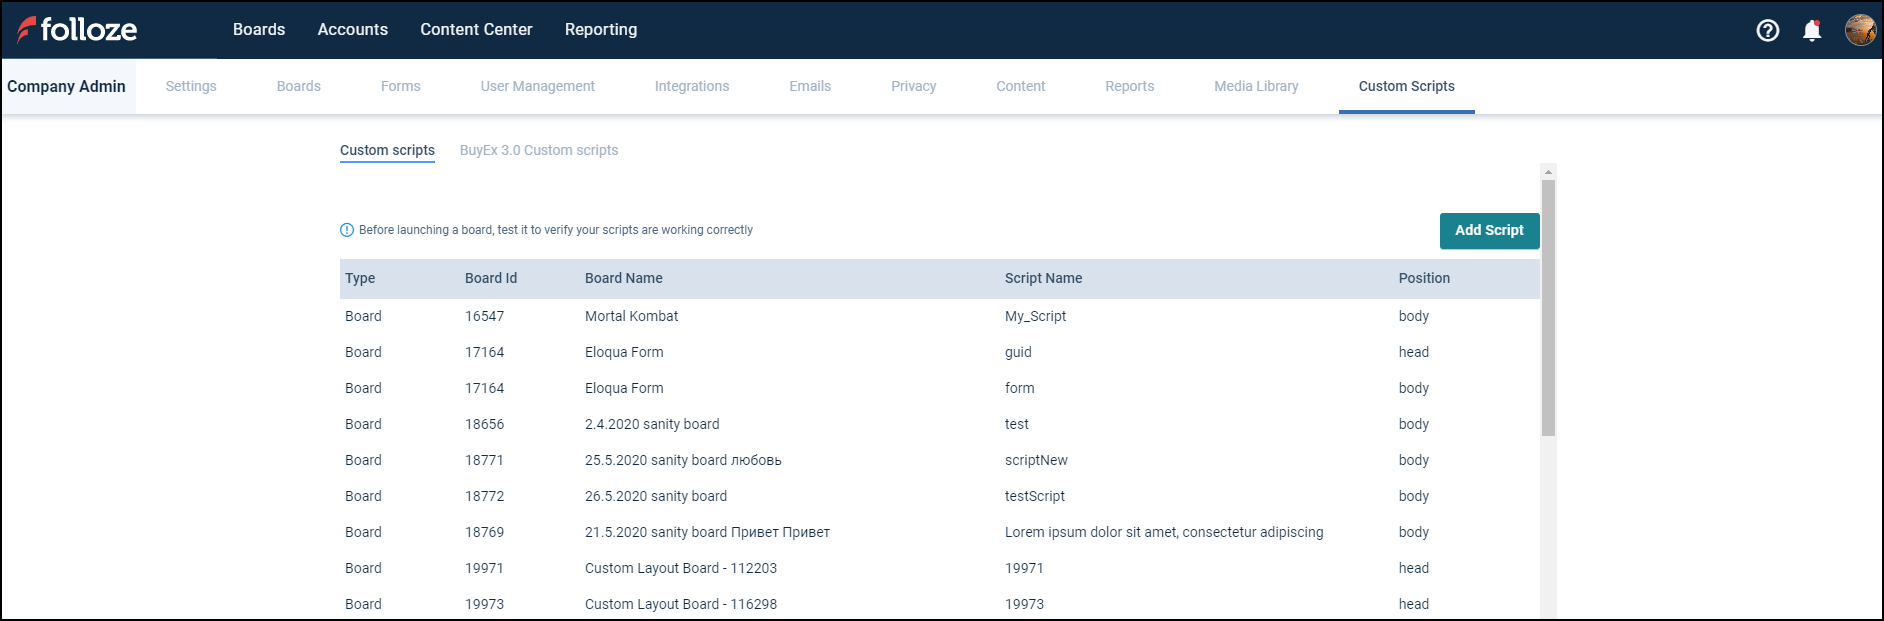Click the Folloze logo
The height and width of the screenshot is (621, 1884).
77,30
